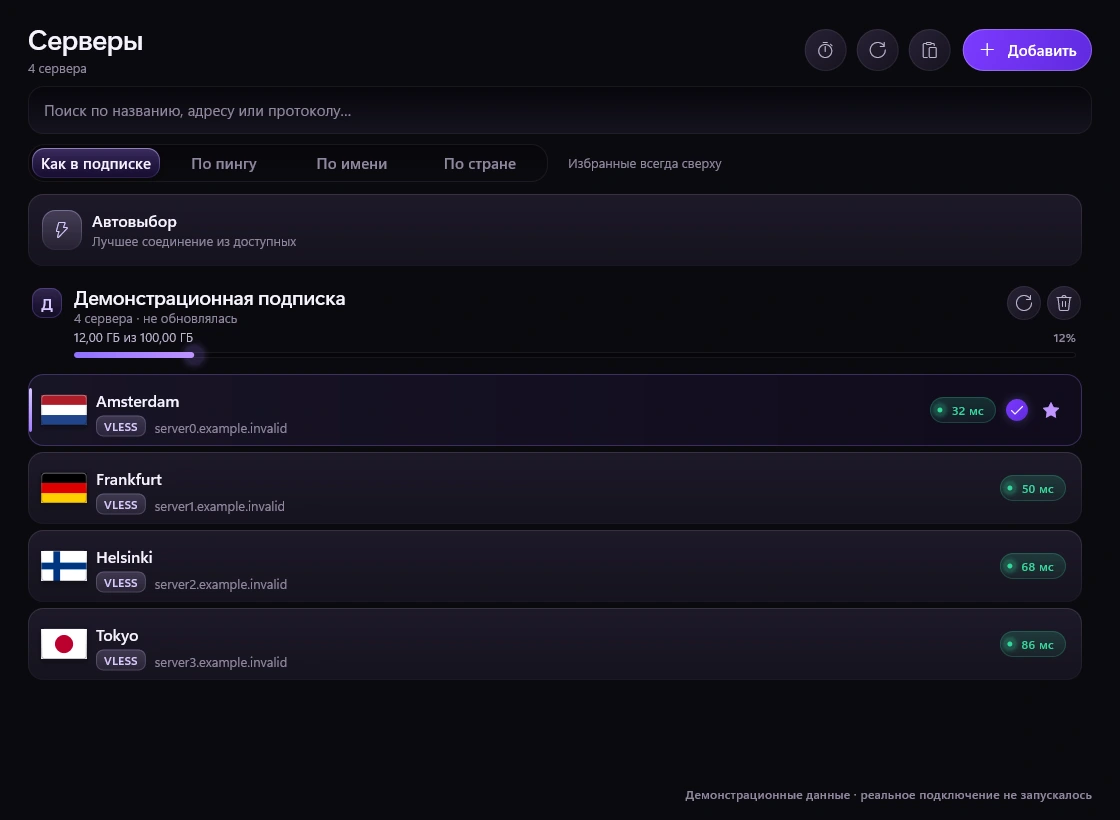This screenshot has height=820, width=1120.
Task: Click the 12% usage percentage label
Action: pos(1064,338)
